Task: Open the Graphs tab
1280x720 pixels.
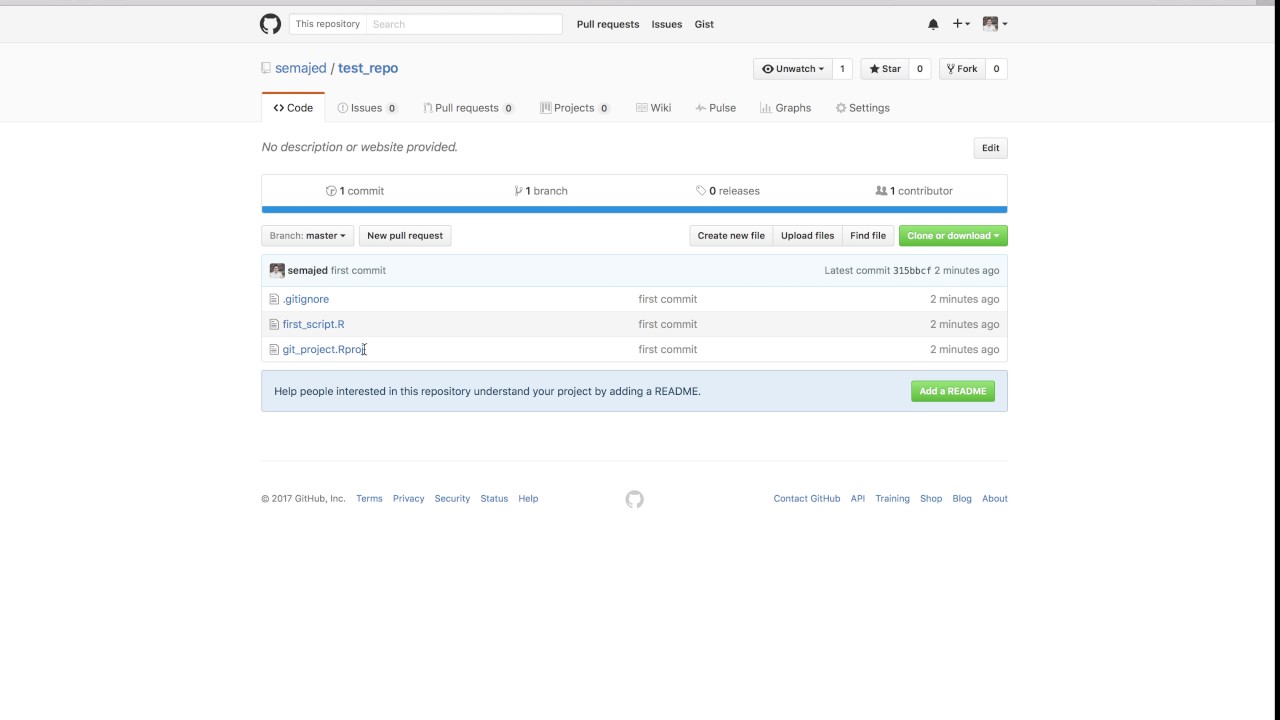Action: (x=785, y=108)
